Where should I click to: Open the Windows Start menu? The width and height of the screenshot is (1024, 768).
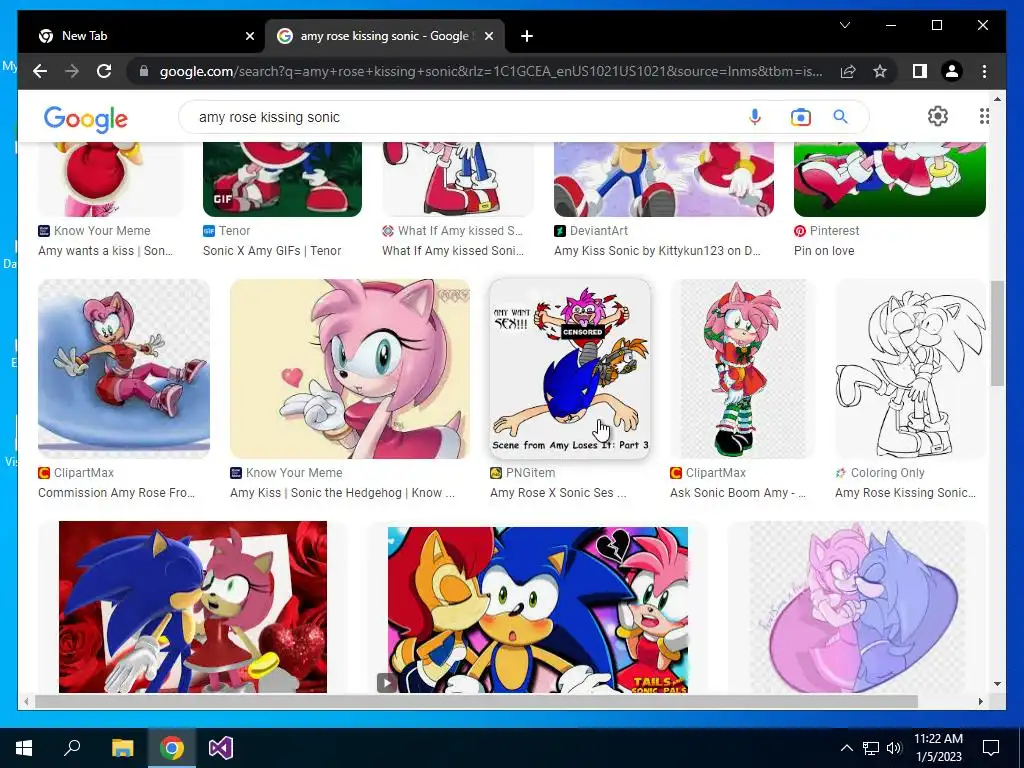(x=24, y=748)
